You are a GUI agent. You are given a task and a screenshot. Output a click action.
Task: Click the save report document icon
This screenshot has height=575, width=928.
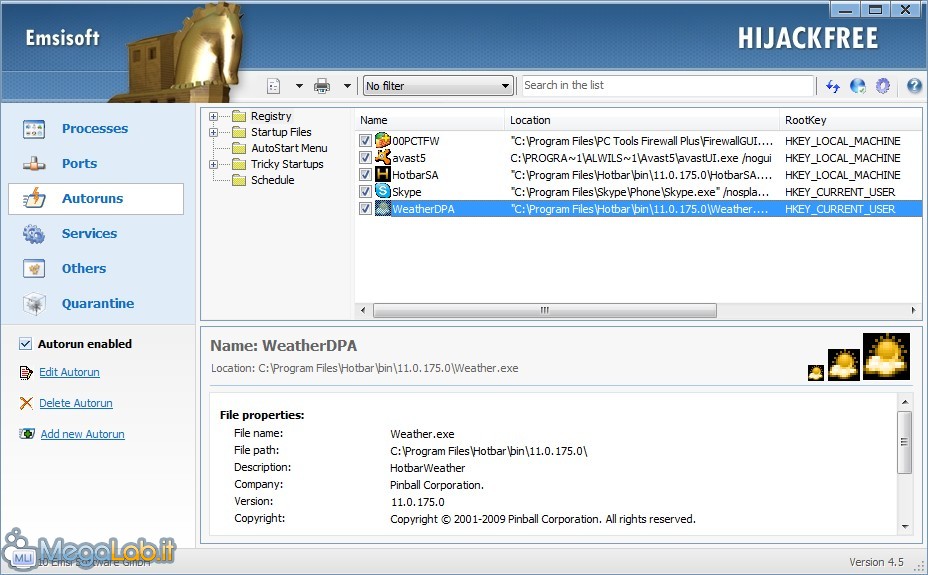click(x=273, y=86)
